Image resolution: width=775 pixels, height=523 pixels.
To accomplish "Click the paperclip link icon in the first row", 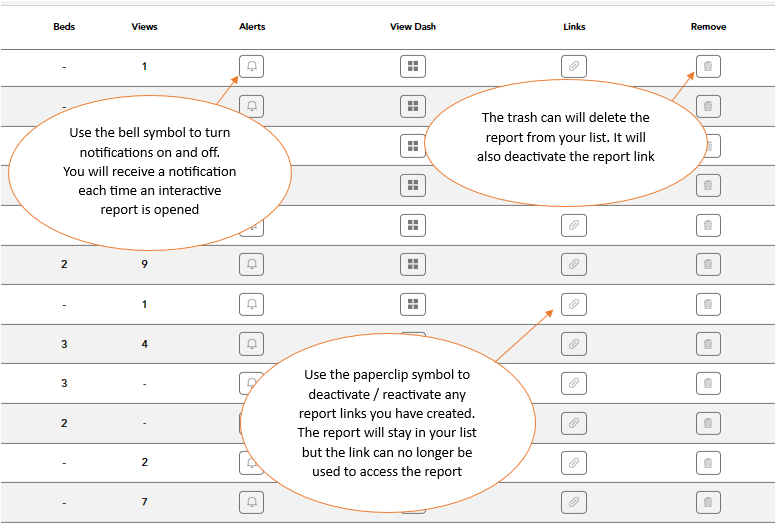I will pos(573,67).
